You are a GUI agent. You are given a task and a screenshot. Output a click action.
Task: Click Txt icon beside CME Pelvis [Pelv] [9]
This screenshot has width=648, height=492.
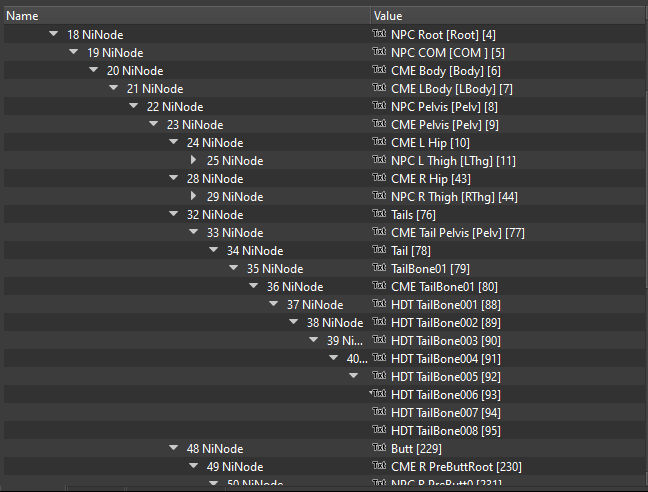click(379, 124)
